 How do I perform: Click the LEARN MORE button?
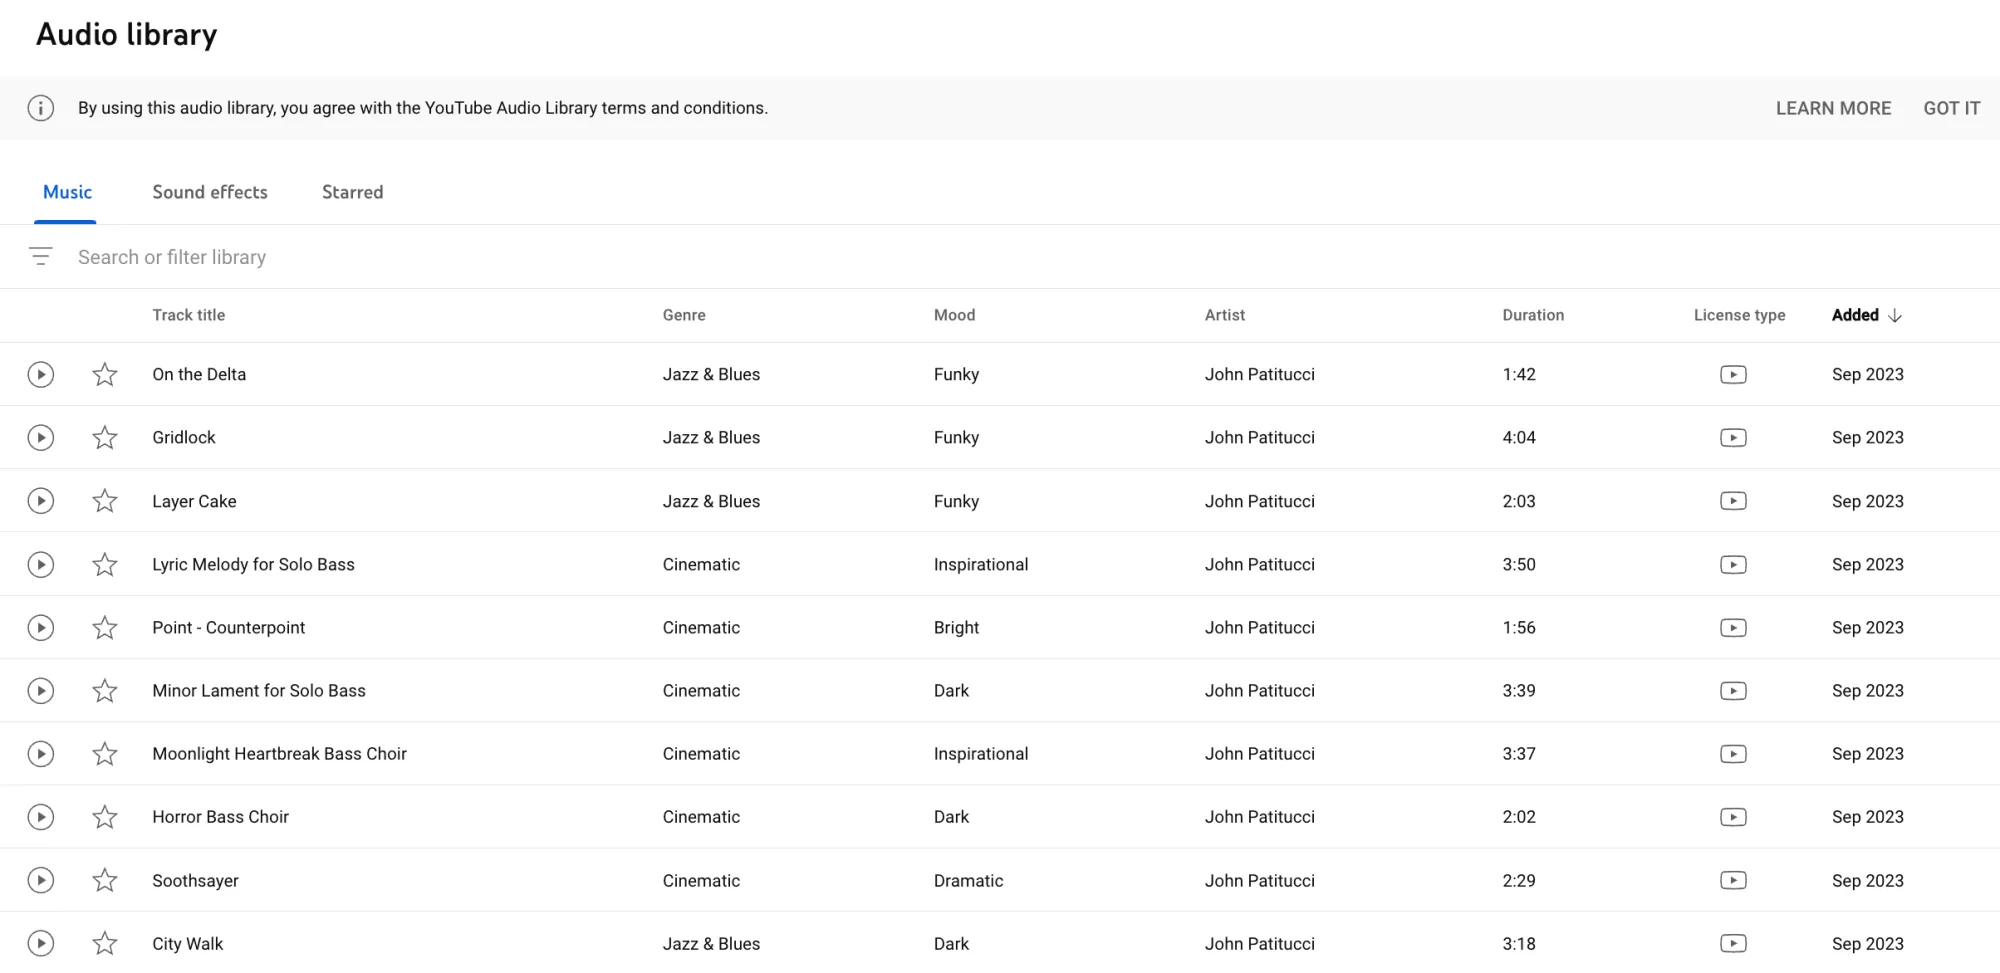(1833, 108)
